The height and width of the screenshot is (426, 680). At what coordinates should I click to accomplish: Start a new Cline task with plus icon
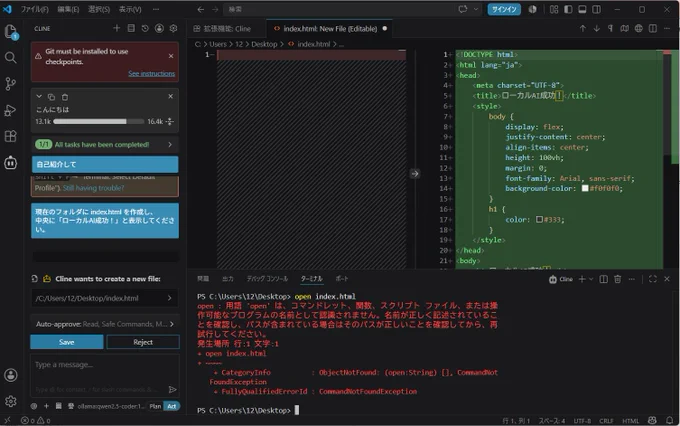click(116, 28)
